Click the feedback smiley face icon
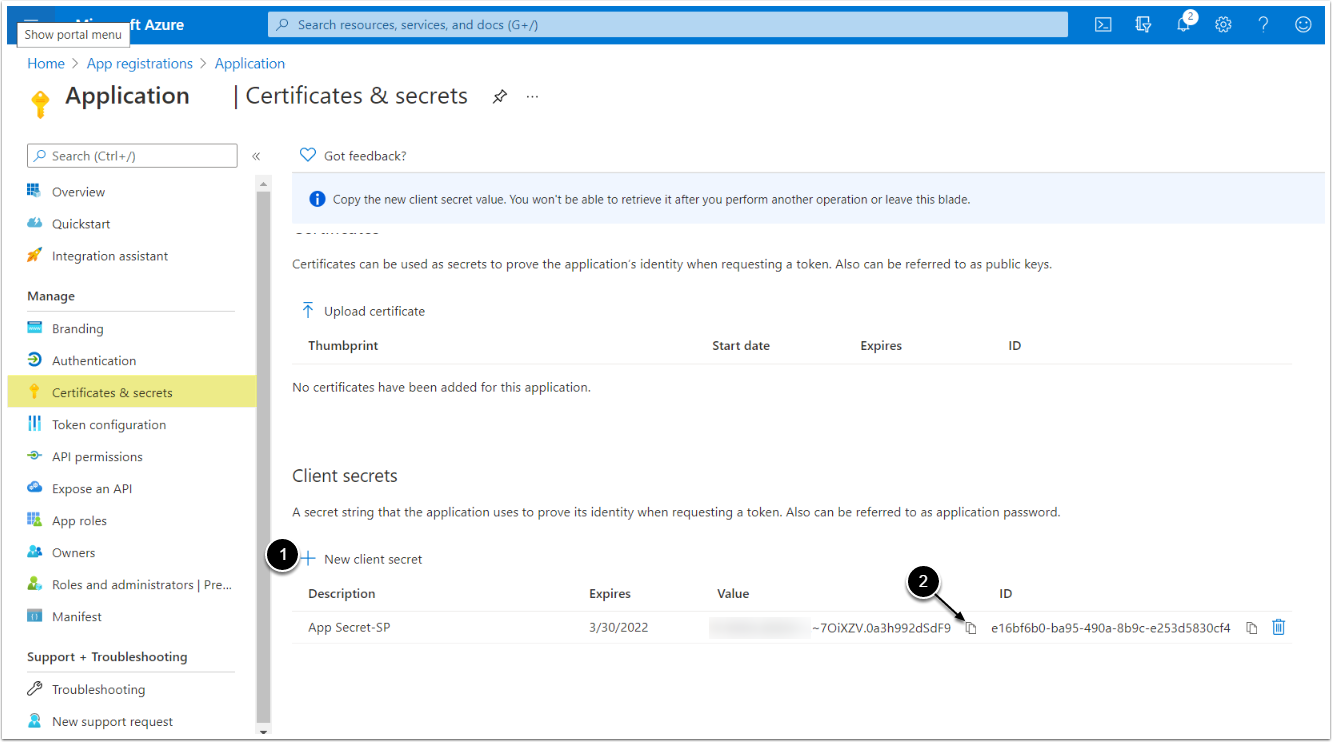The height and width of the screenshot is (742, 1332). (x=1303, y=25)
